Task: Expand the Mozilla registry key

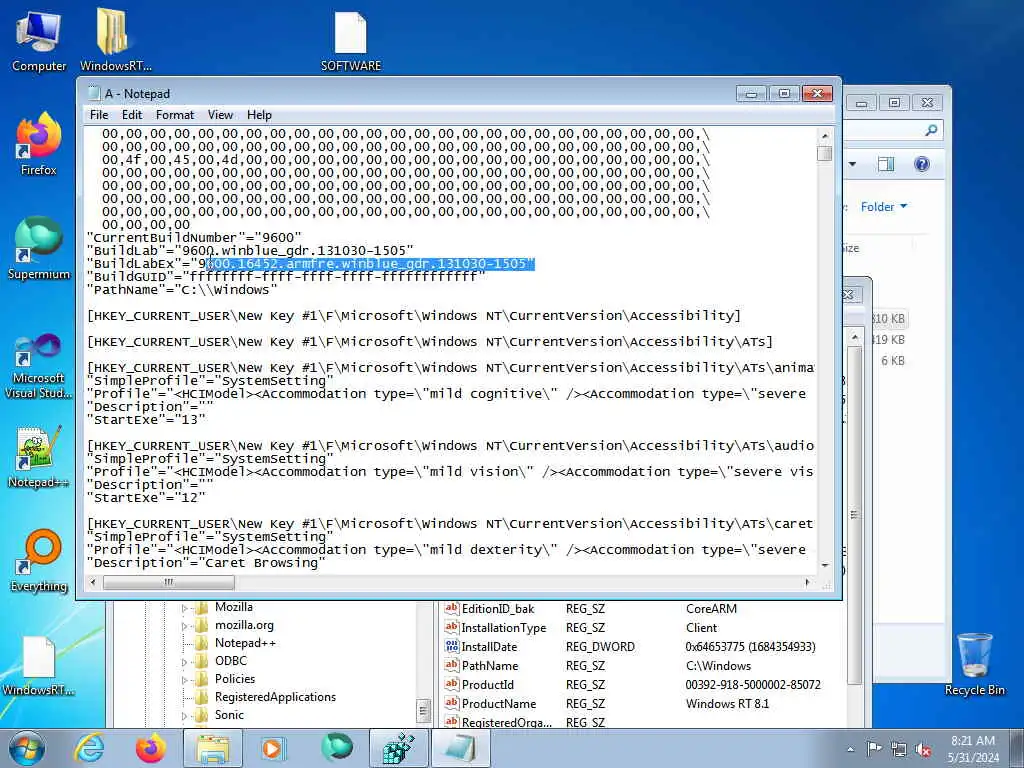Action: tap(184, 608)
